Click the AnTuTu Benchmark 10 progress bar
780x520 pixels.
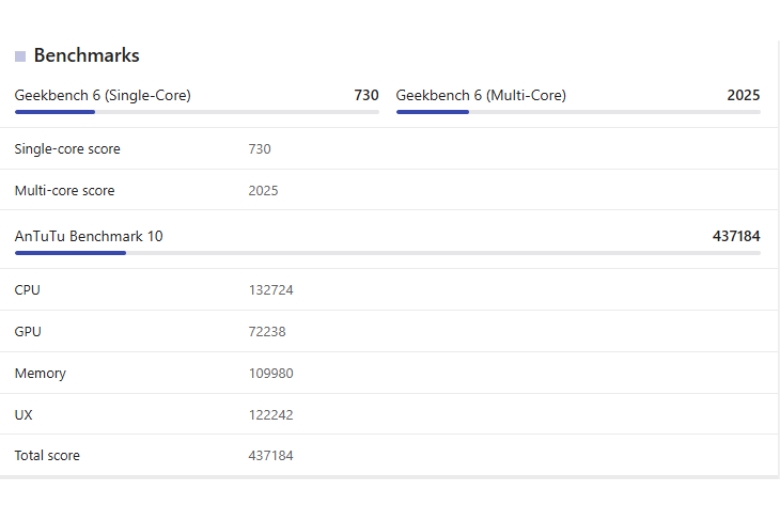pyautogui.click(x=388, y=253)
